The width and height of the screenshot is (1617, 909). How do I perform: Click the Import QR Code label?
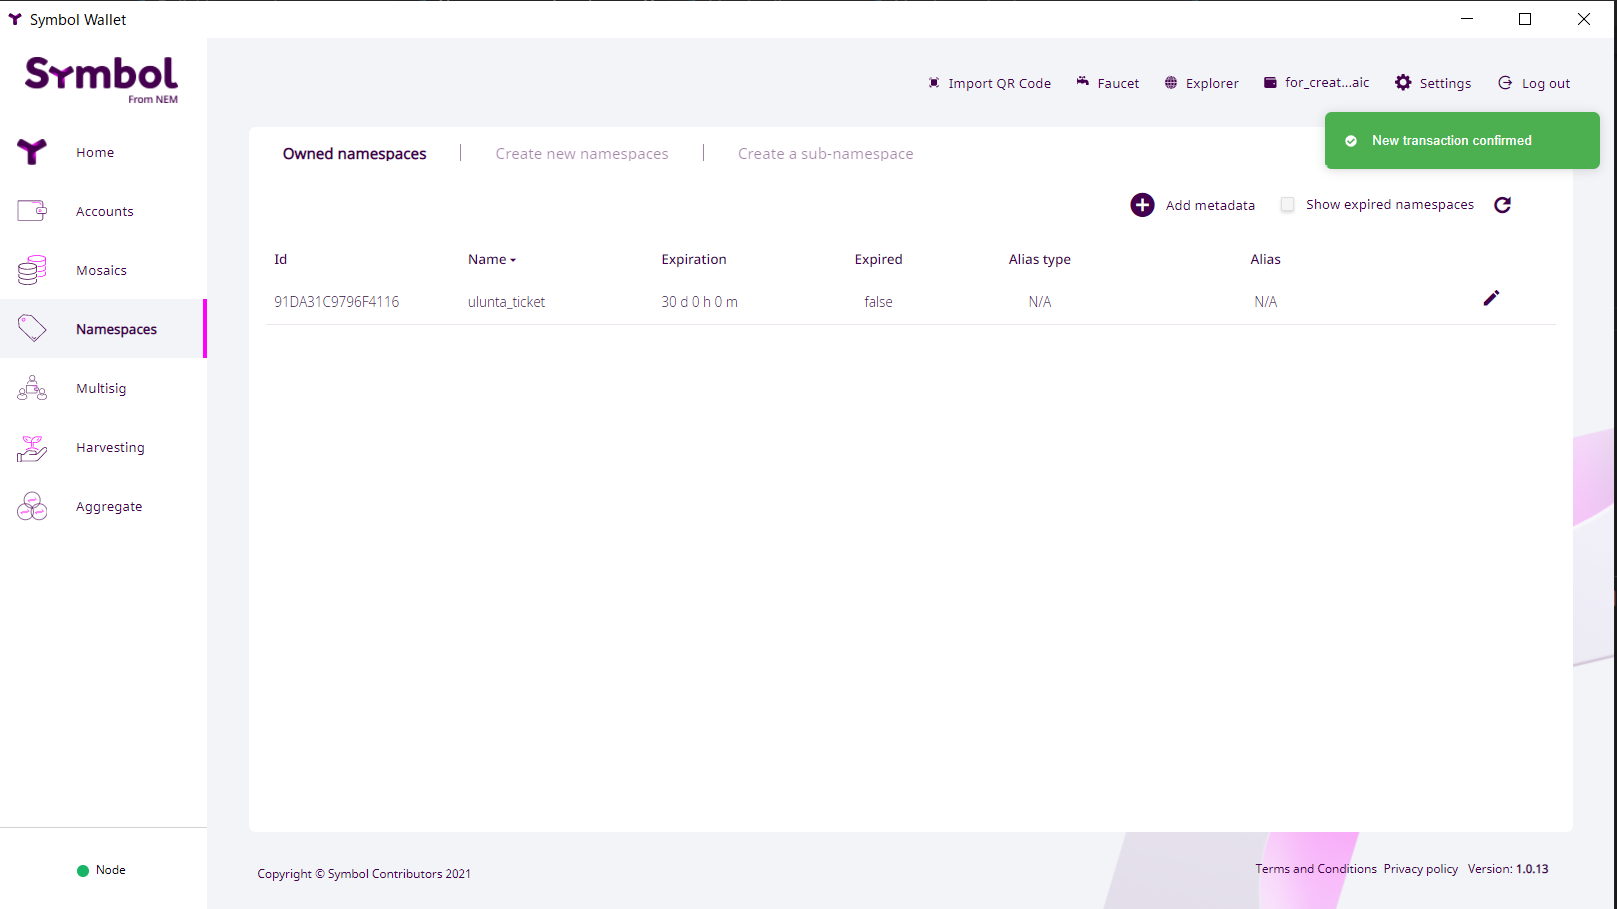click(x=1000, y=83)
